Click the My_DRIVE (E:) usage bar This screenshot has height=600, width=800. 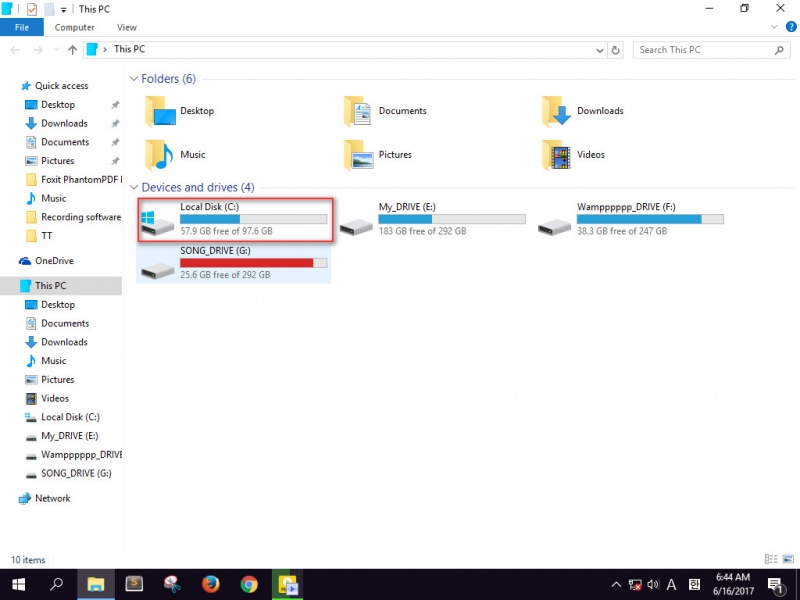click(452, 219)
